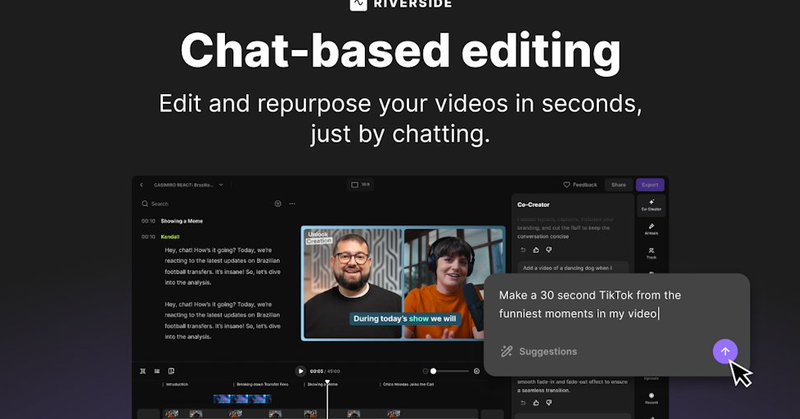This screenshot has height=419, width=800.
Task: Click the zoom-out icon beside zoom slider
Action: [x=426, y=371]
